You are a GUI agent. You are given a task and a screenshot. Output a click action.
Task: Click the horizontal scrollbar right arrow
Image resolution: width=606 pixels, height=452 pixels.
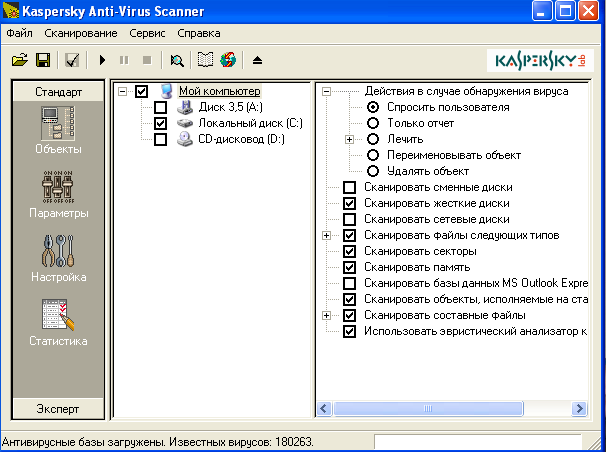point(579,409)
